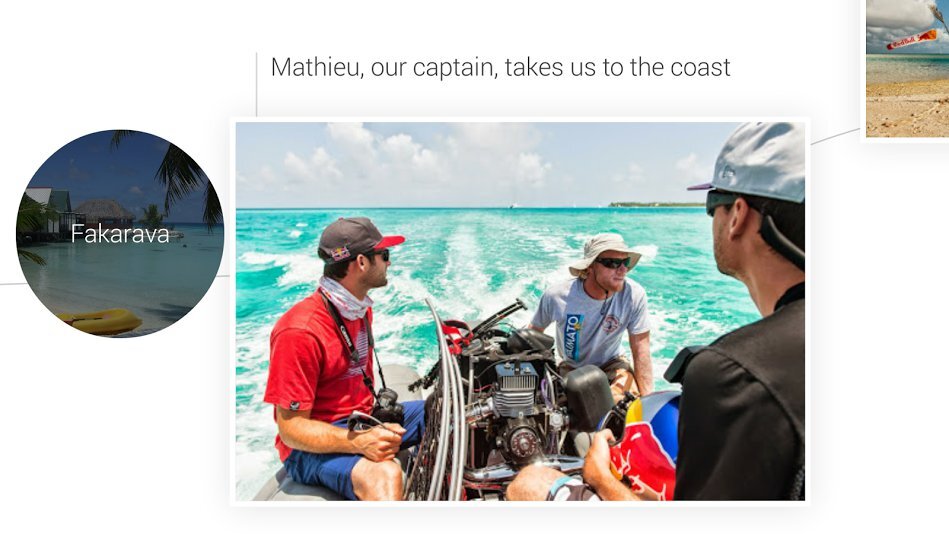Click the yellow kayak in Fakarava circle

pos(101,321)
